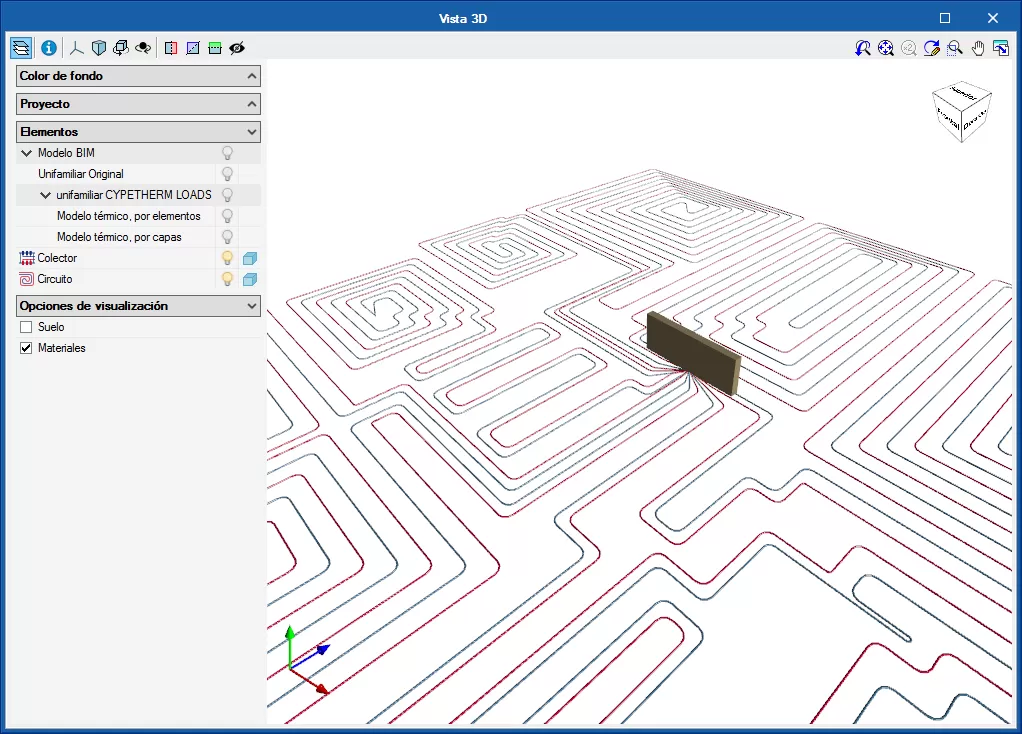Select the vertical section plane tool

coord(170,48)
